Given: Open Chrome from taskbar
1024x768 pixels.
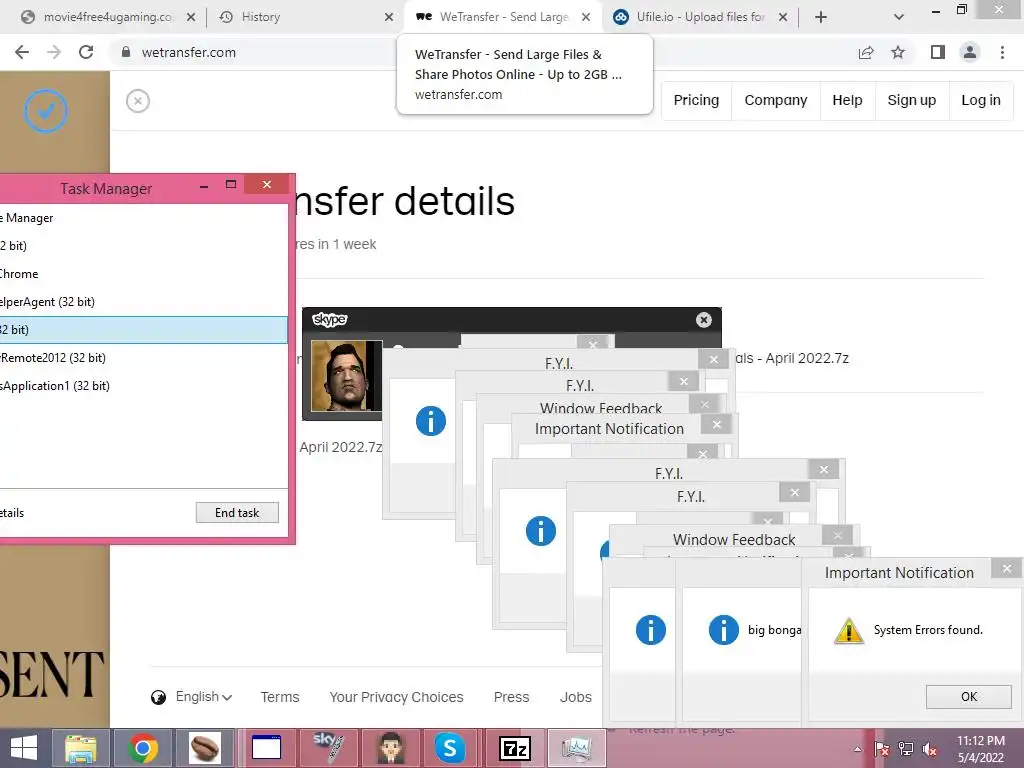Looking at the screenshot, I should (143, 748).
